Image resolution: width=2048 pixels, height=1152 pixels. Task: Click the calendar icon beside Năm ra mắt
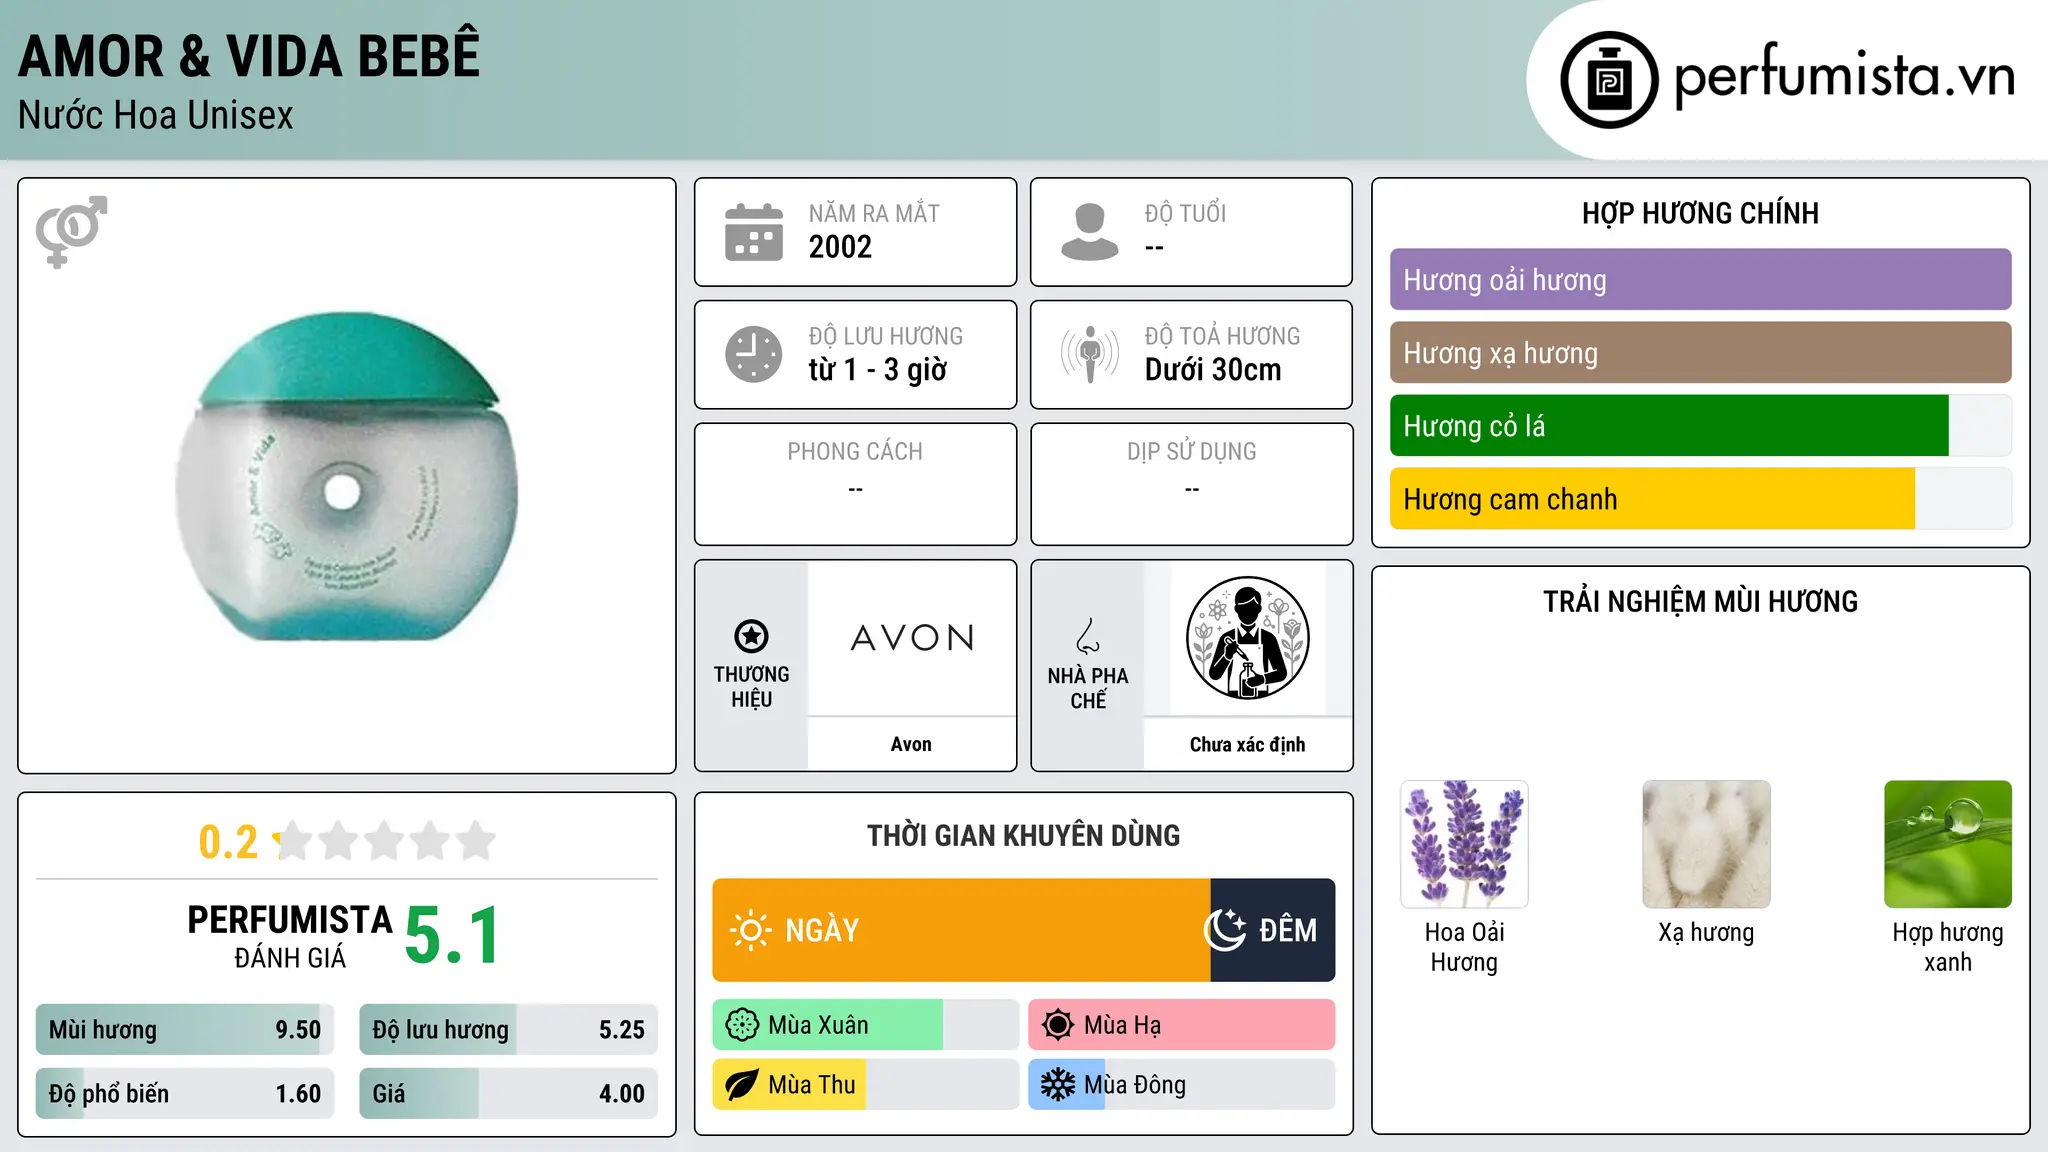(x=754, y=232)
